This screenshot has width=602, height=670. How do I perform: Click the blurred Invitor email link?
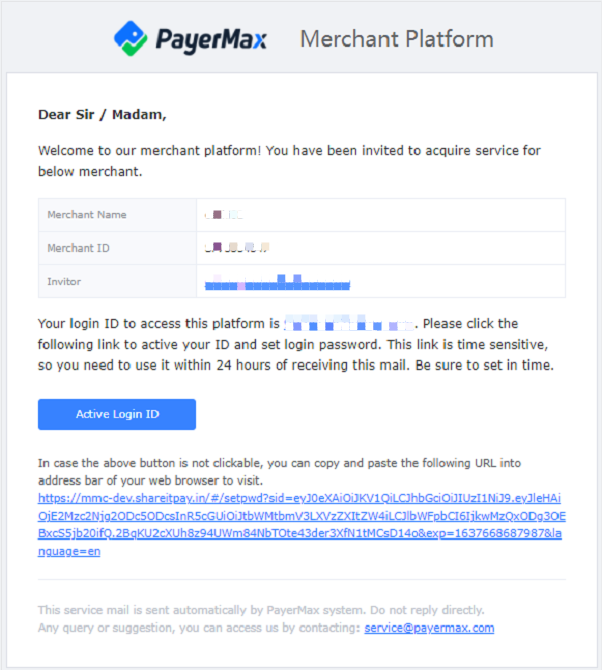[x=277, y=282]
